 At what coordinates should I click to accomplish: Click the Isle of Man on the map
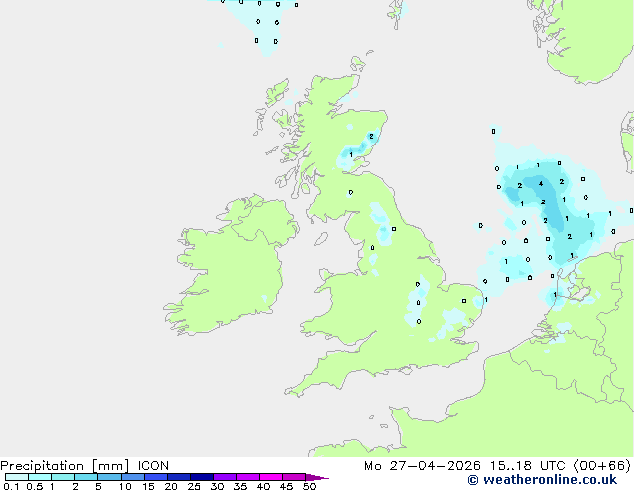[x=321, y=239]
